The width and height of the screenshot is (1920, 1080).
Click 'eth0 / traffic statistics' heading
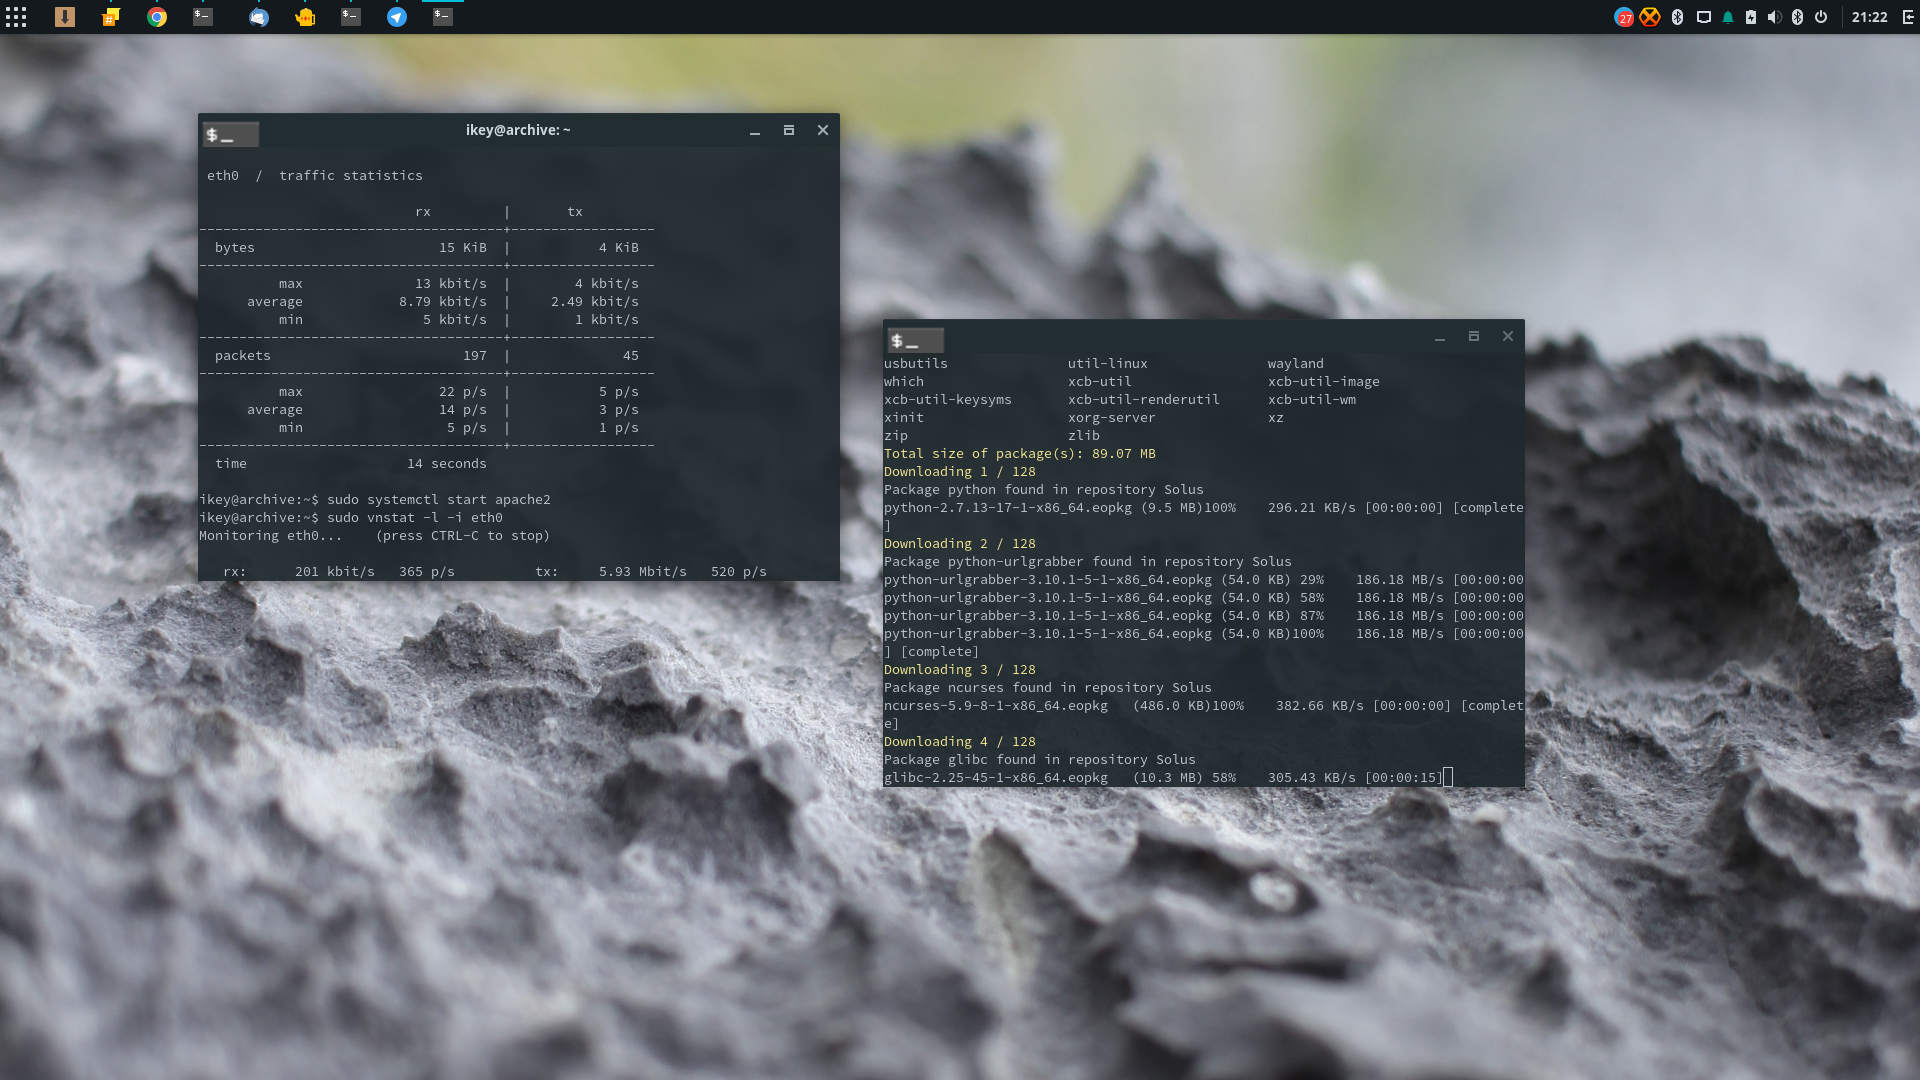(315, 176)
